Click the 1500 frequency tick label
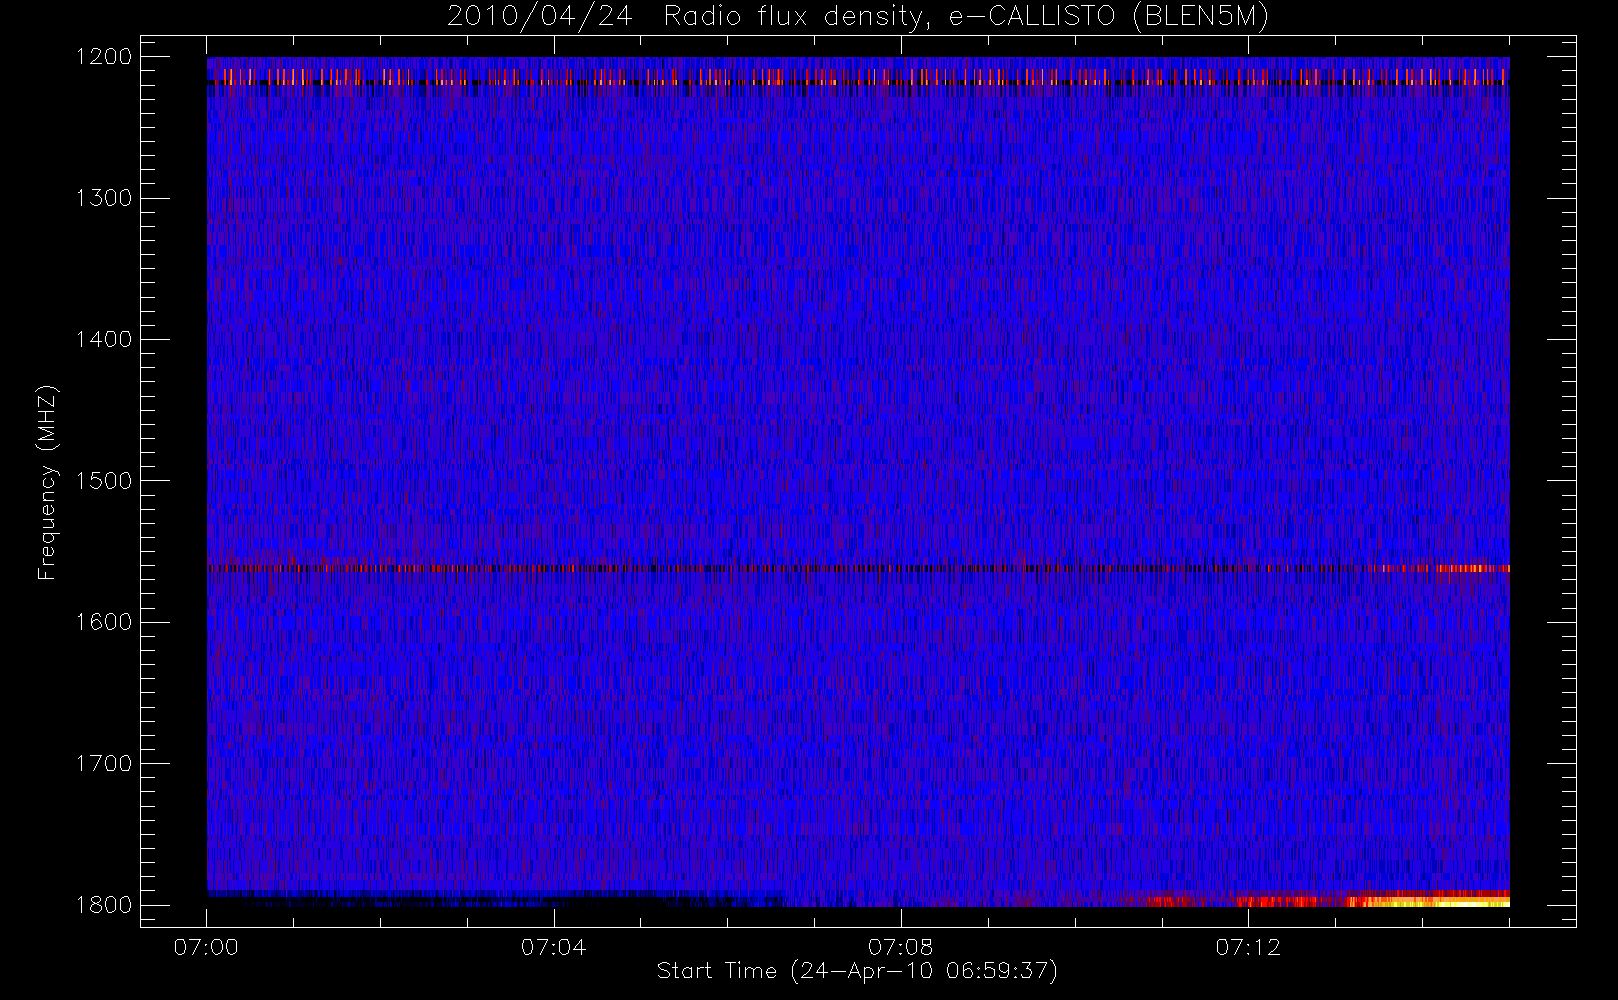This screenshot has width=1618, height=1000. (x=104, y=481)
